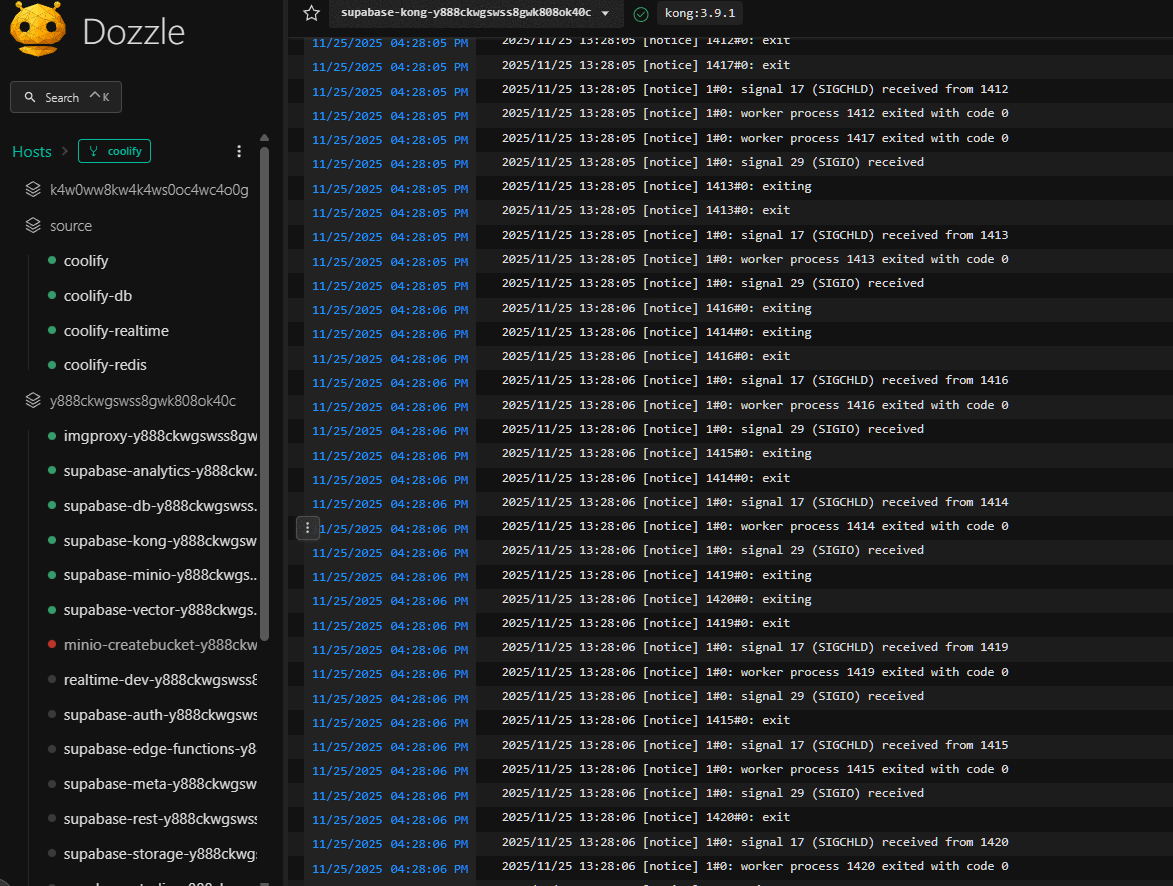The width and height of the screenshot is (1173, 886).
Task: Click the sidebar vertical scrollbar
Action: pyautogui.click(x=264, y=393)
